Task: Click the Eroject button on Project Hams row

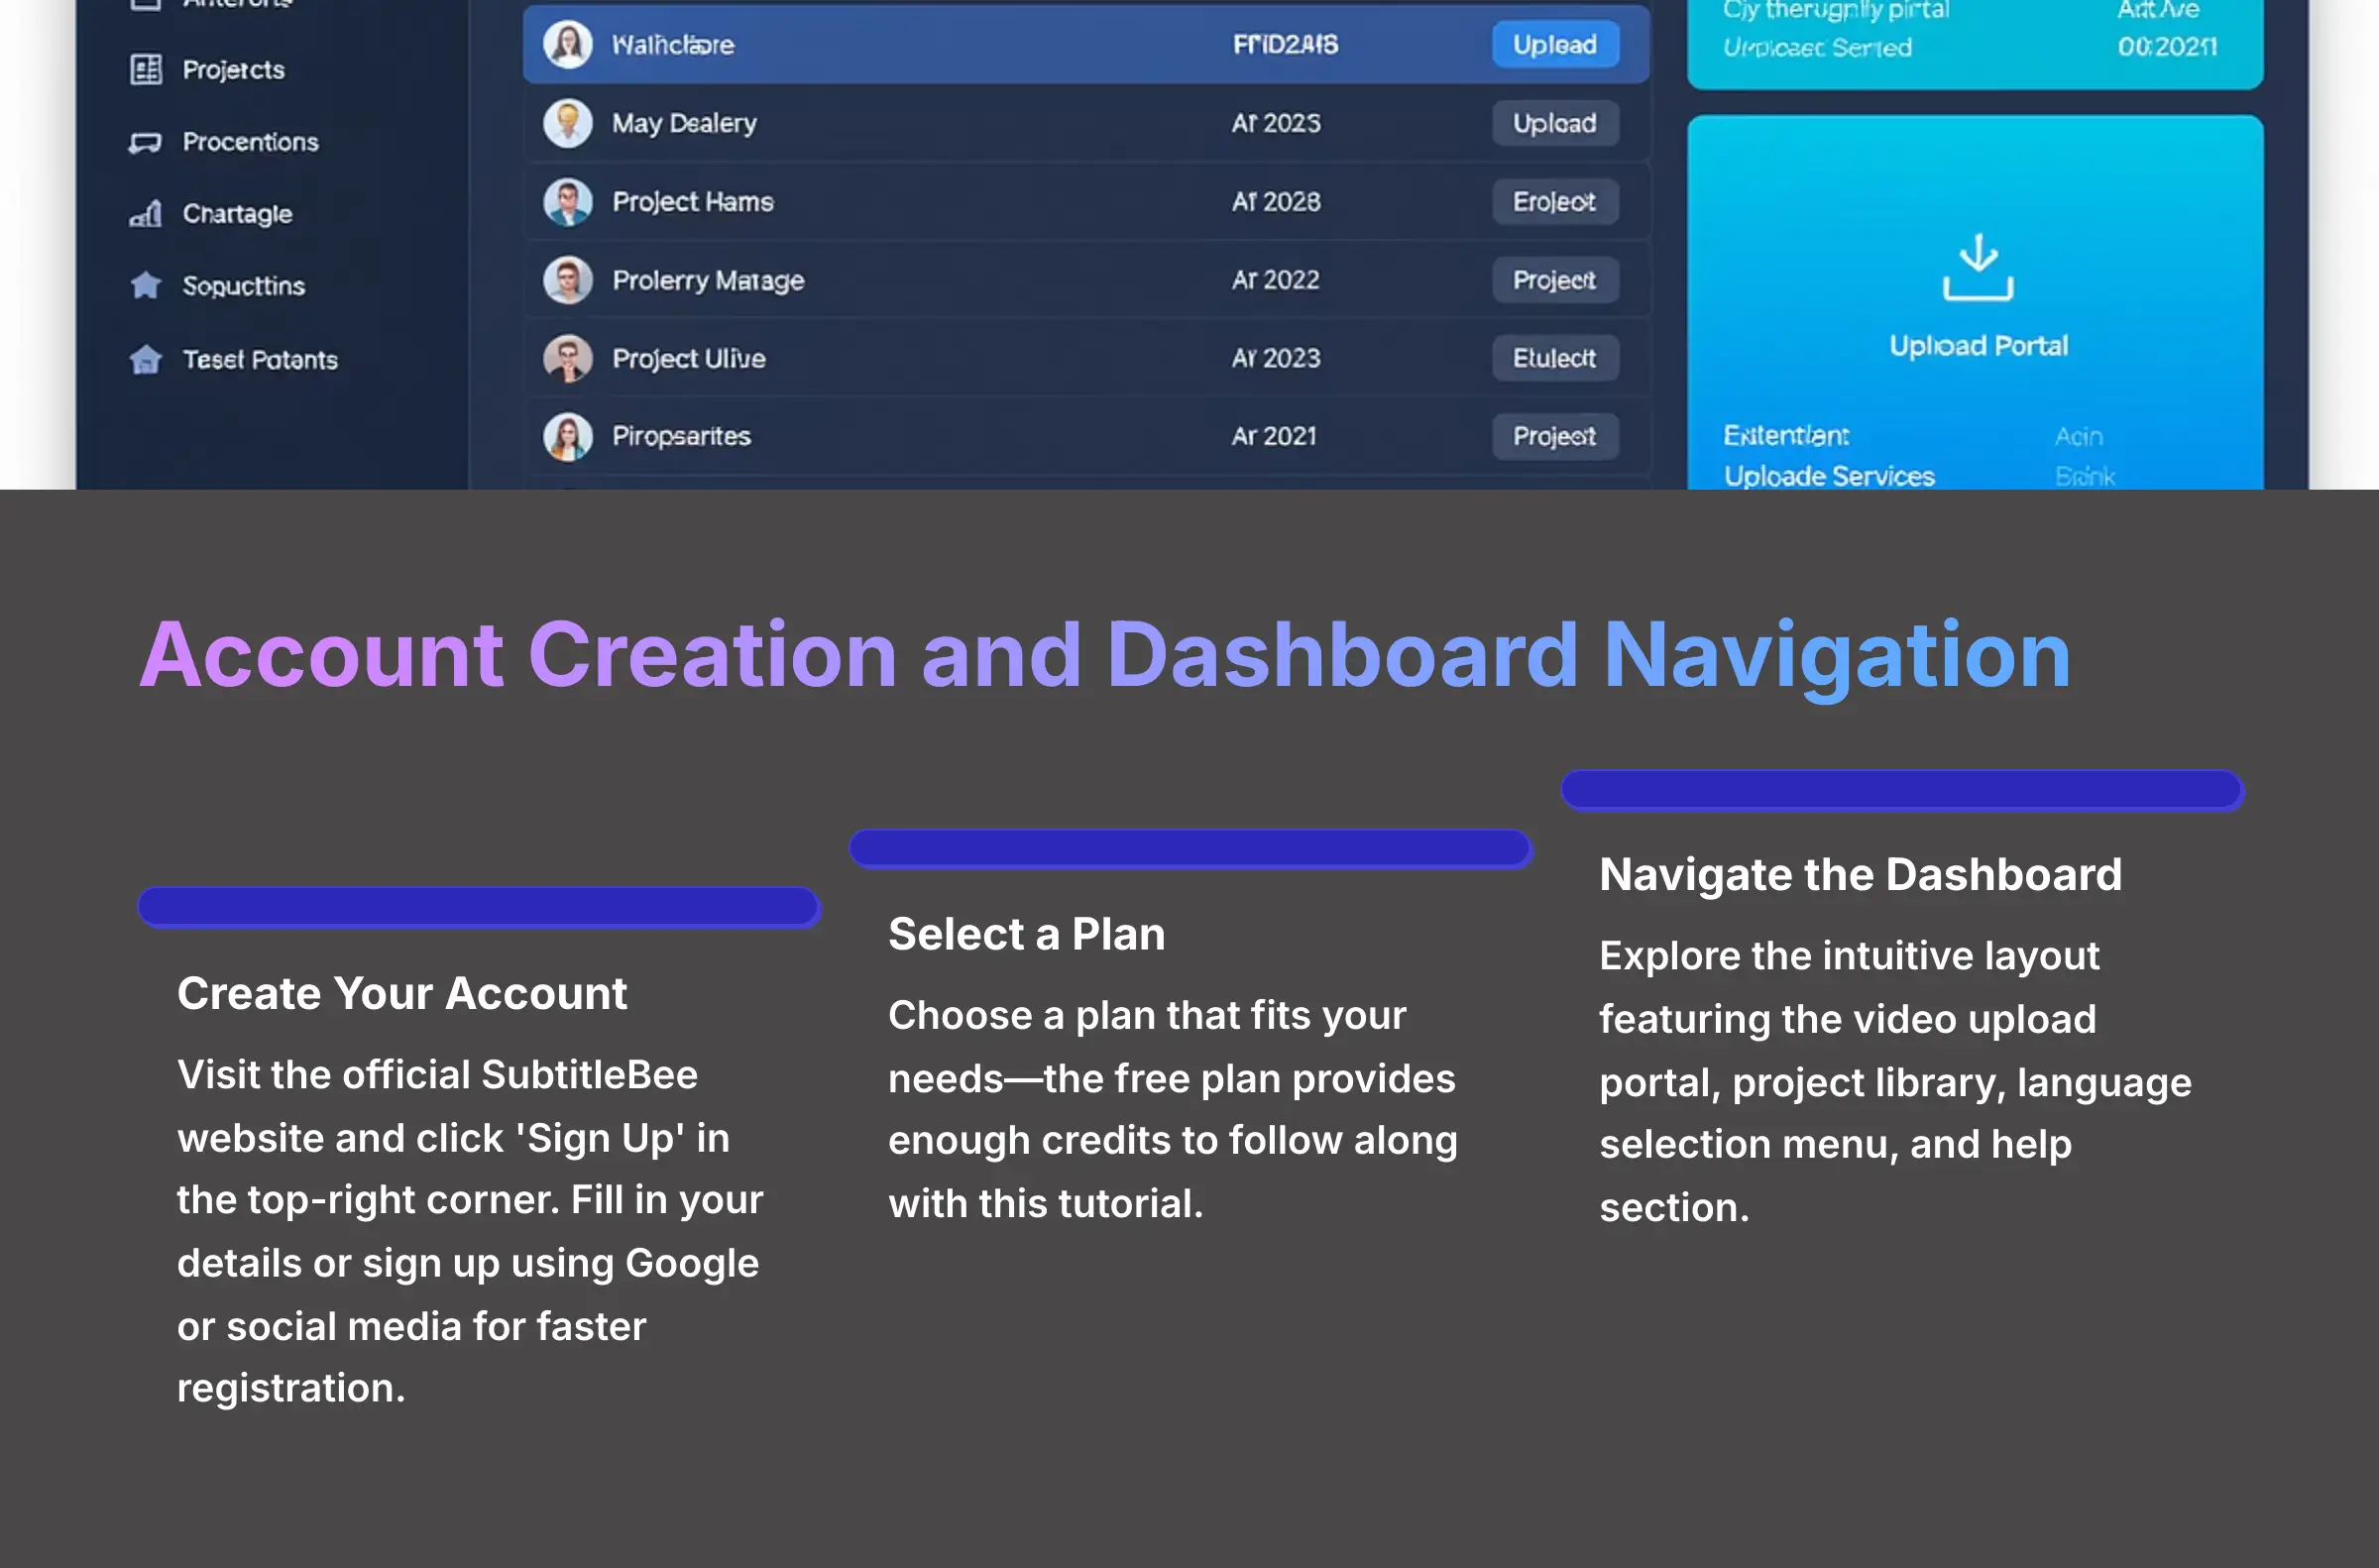Action: [x=1555, y=201]
